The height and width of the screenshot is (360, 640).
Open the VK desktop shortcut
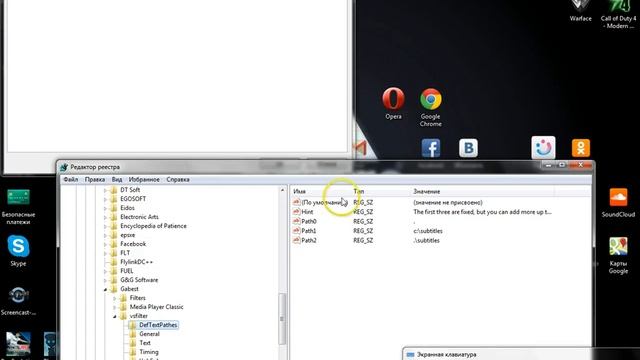coord(468,148)
